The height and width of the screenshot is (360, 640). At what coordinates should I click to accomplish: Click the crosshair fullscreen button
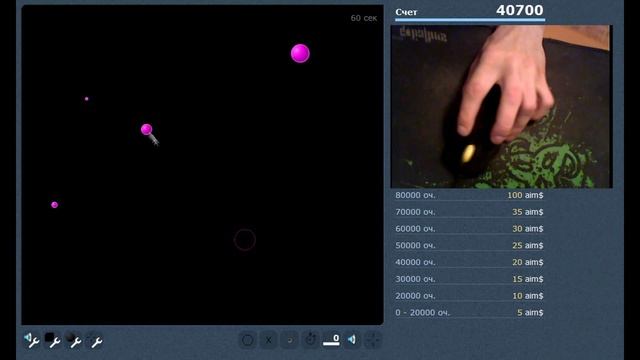click(373, 340)
